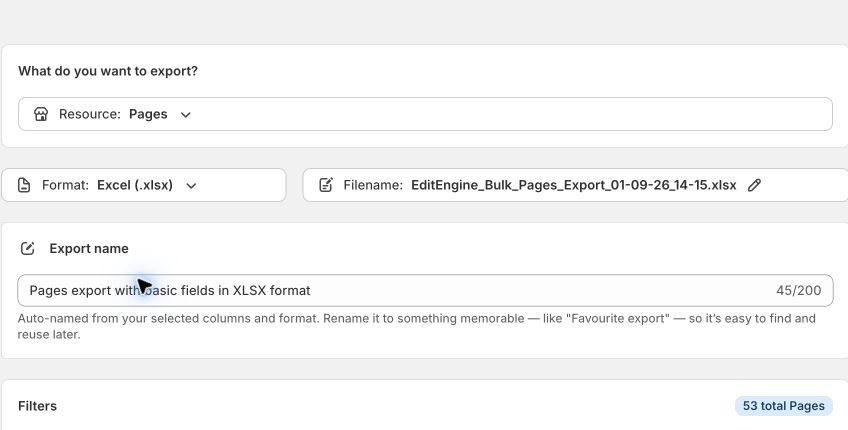848x430 pixels.
Task: Expand the chevron next to Excel (.xlsx)
Action: point(191,186)
